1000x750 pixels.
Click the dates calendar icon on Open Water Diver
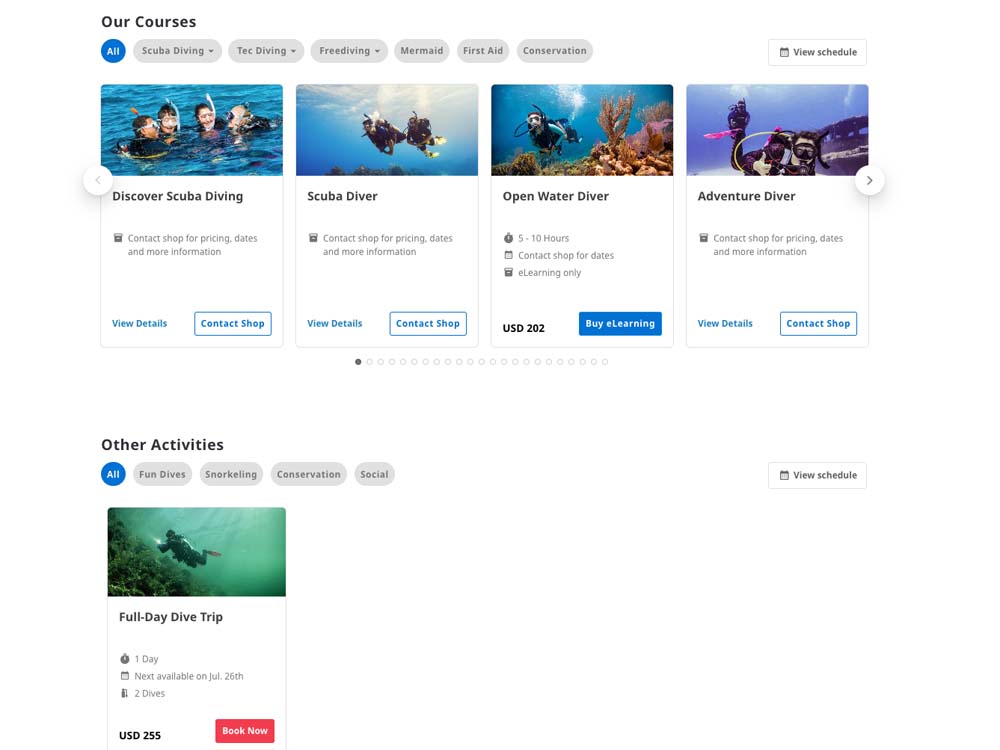(509, 255)
